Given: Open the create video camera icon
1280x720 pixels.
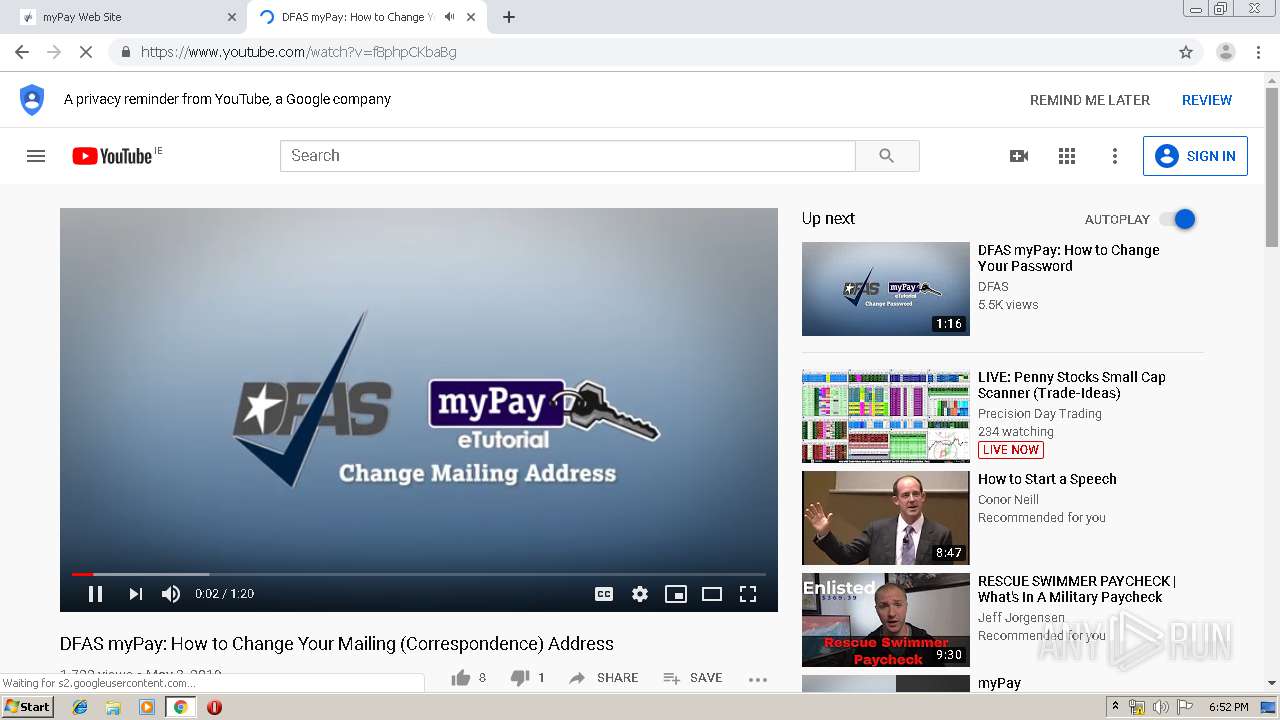Looking at the screenshot, I should click(x=1019, y=156).
